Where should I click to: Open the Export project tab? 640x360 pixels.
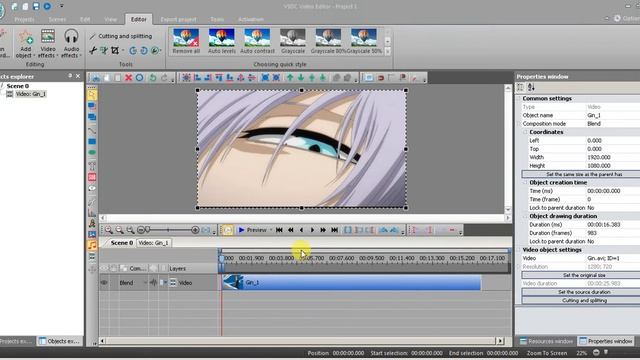coord(178,19)
